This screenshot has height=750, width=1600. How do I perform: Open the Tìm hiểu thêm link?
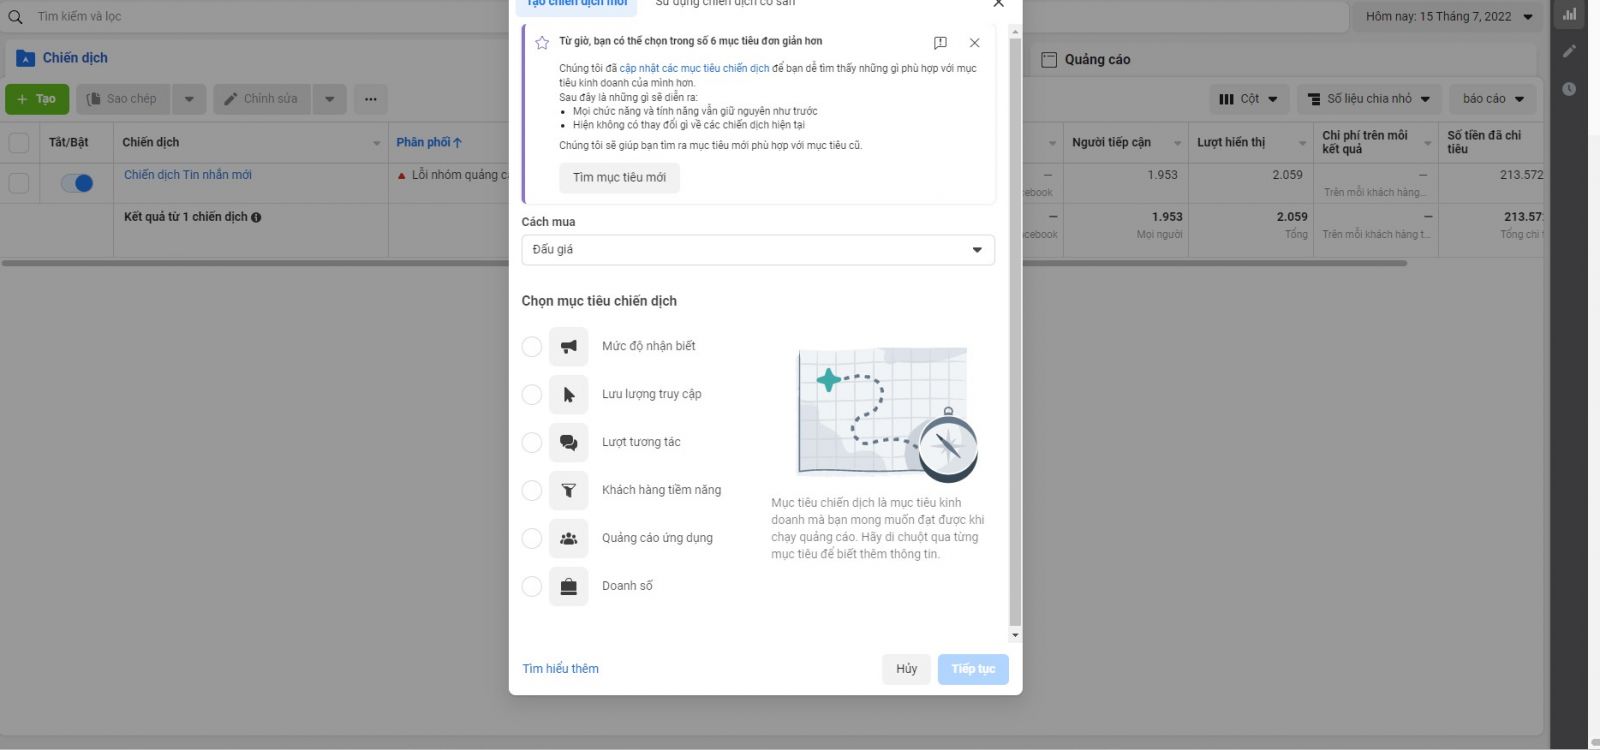pyautogui.click(x=560, y=669)
